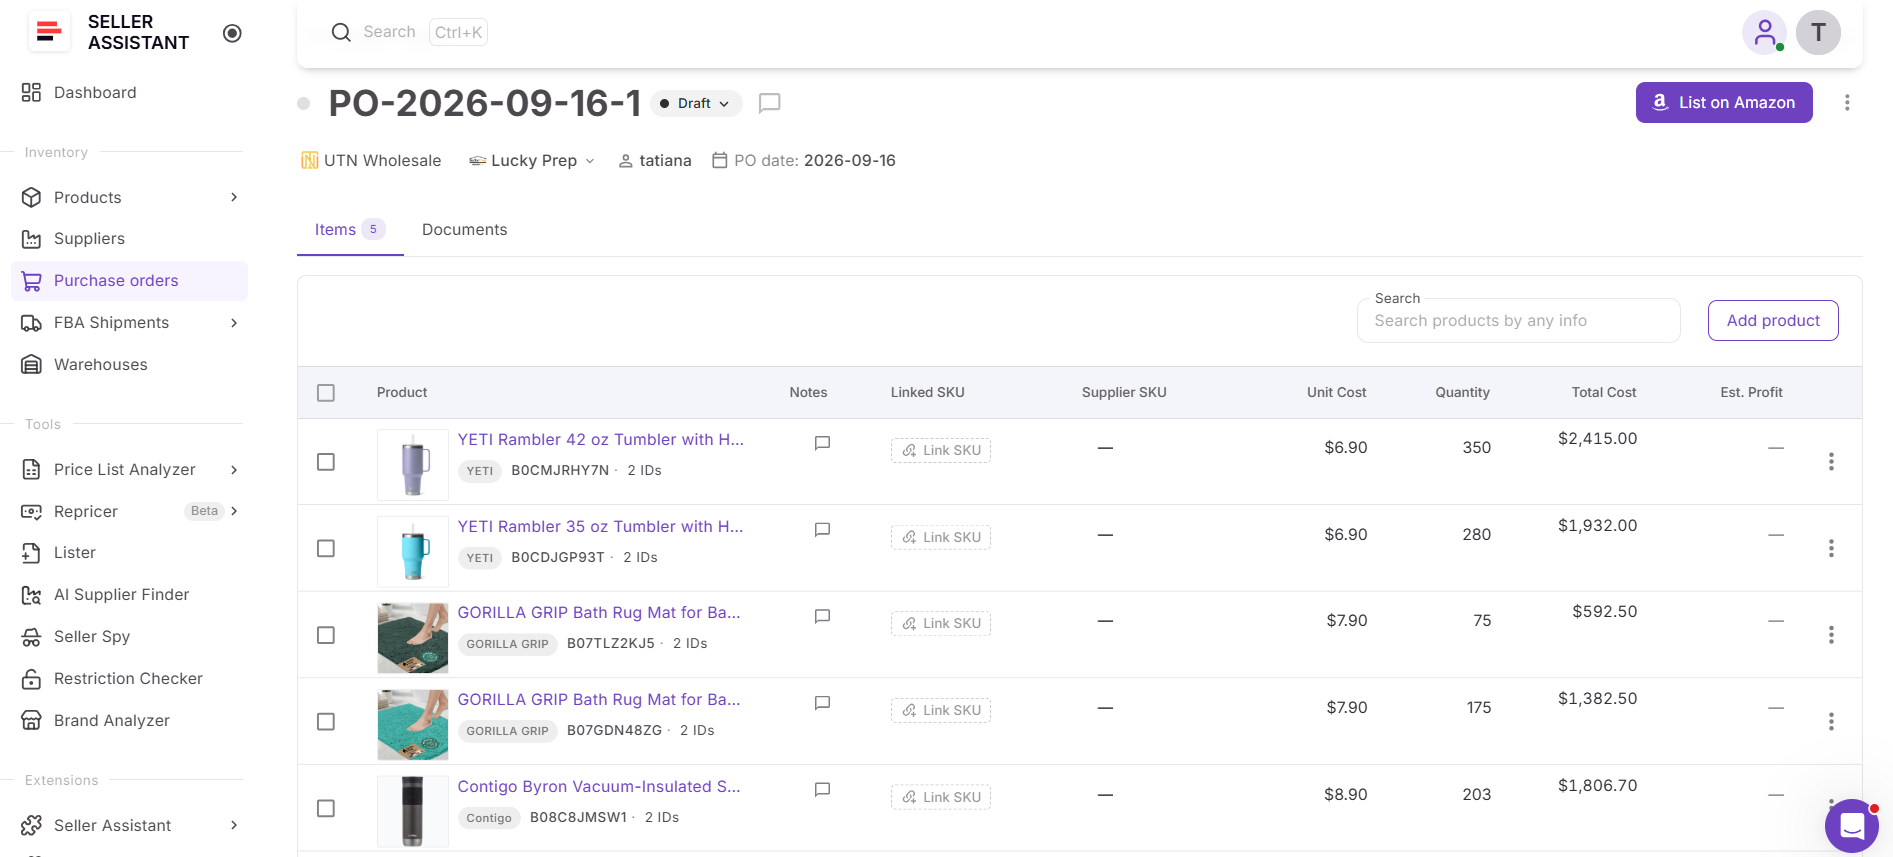Switch to the Items tab
The image size is (1893, 857).
pos(350,230)
